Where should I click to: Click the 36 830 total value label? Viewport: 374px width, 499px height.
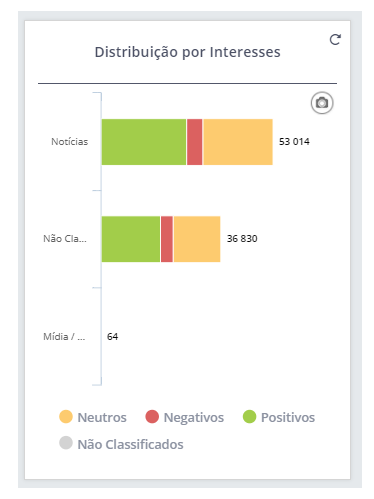(242, 239)
